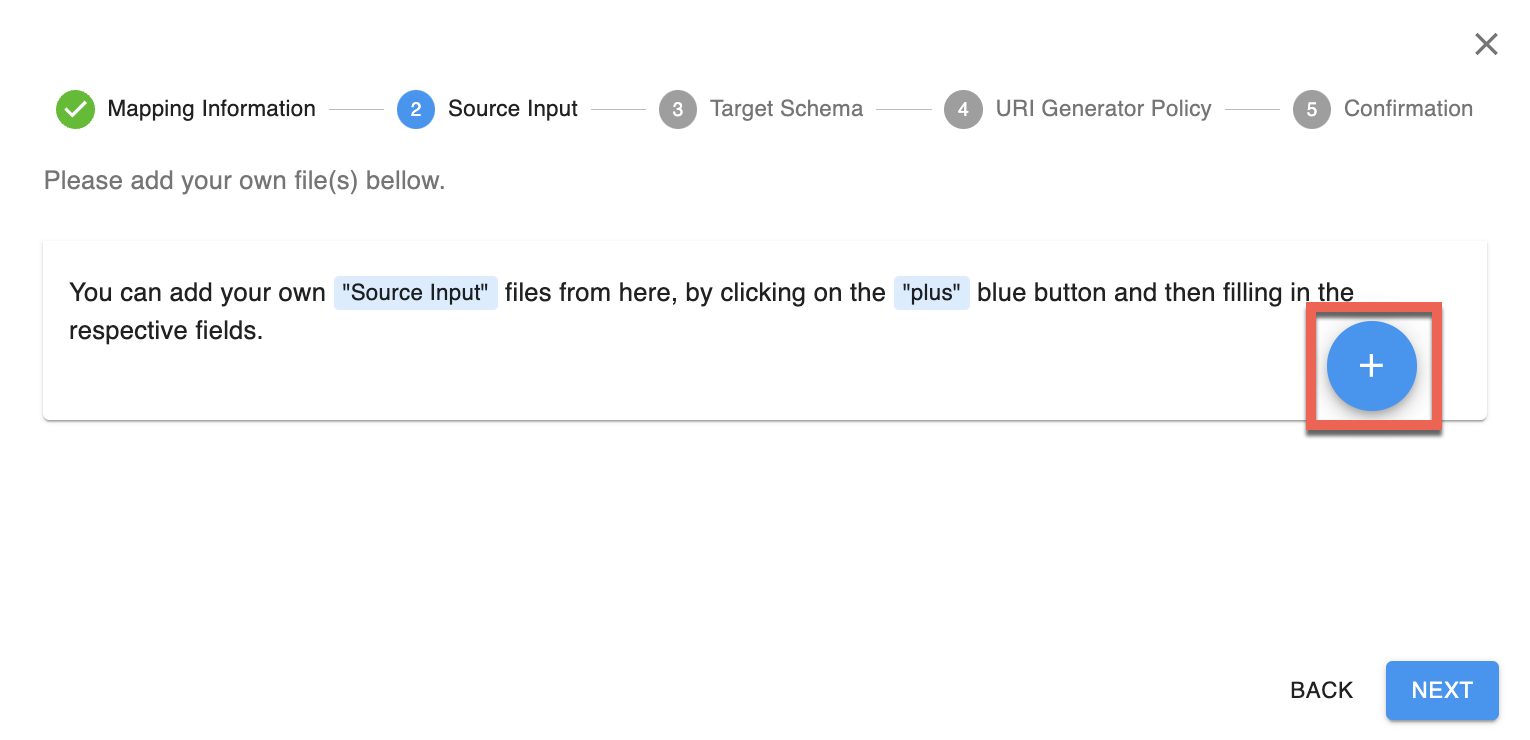Go to the Mapping Information step
Screen dimensions: 1530x740
click(x=211, y=109)
